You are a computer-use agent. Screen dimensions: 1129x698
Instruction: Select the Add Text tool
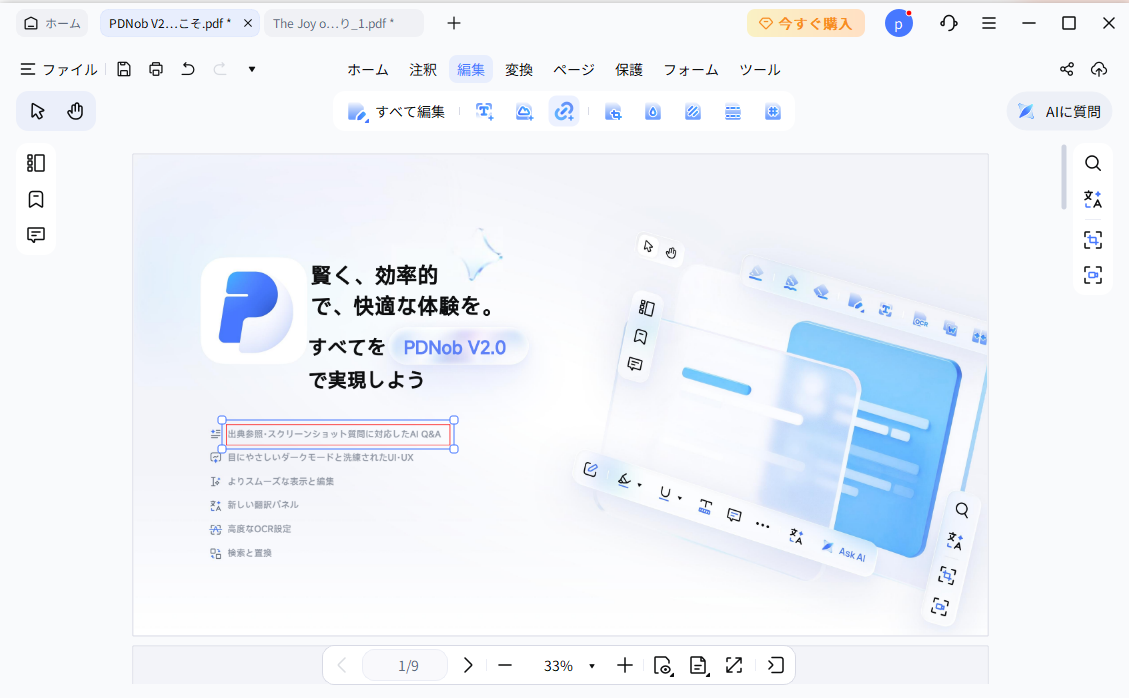coord(484,111)
